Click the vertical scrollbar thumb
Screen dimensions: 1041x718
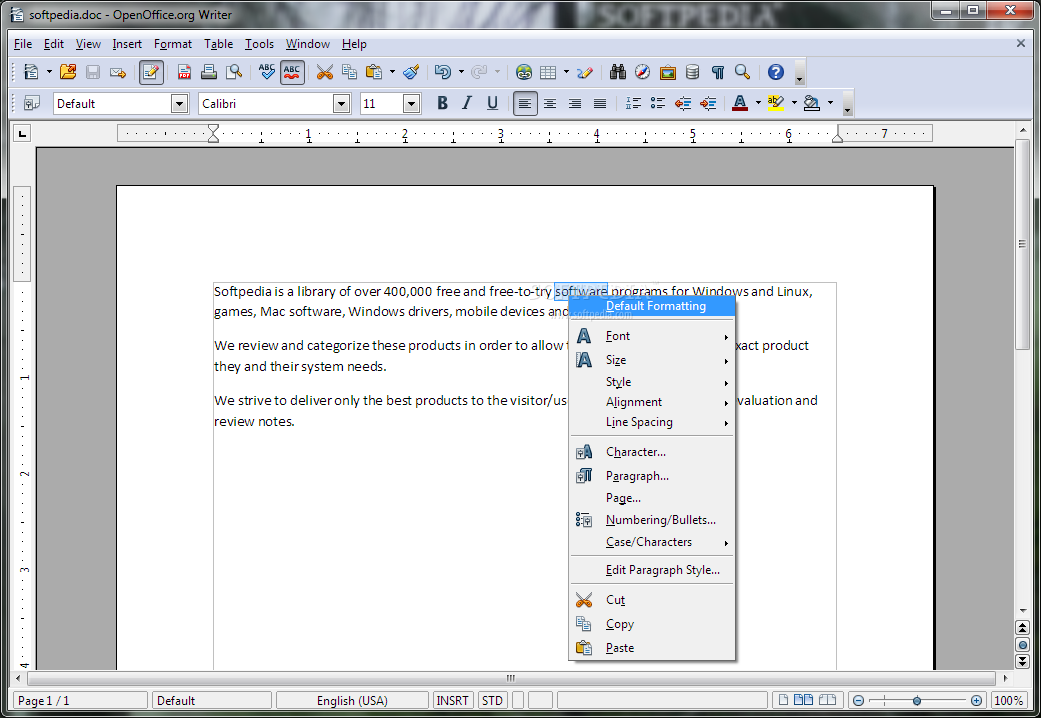click(x=1022, y=244)
